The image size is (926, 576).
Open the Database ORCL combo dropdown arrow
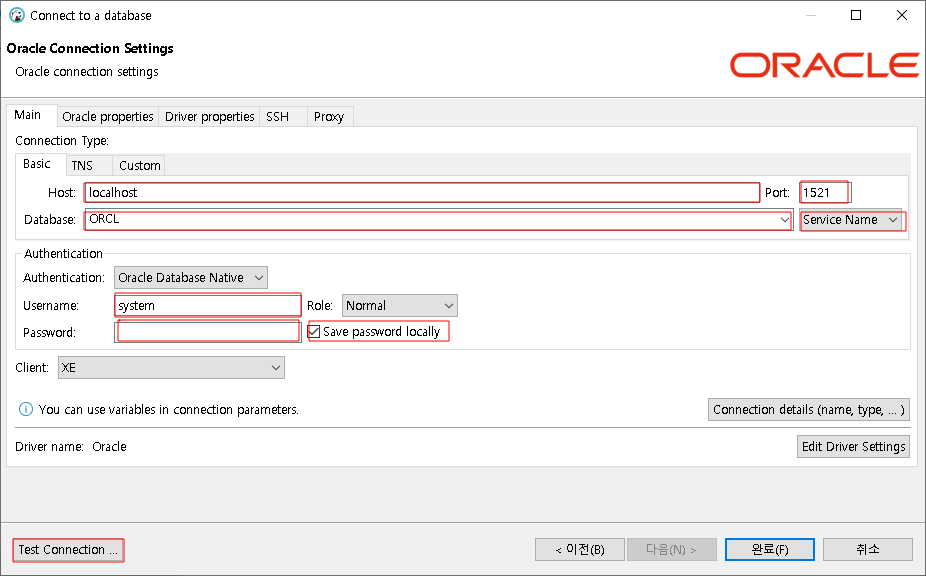click(x=784, y=220)
